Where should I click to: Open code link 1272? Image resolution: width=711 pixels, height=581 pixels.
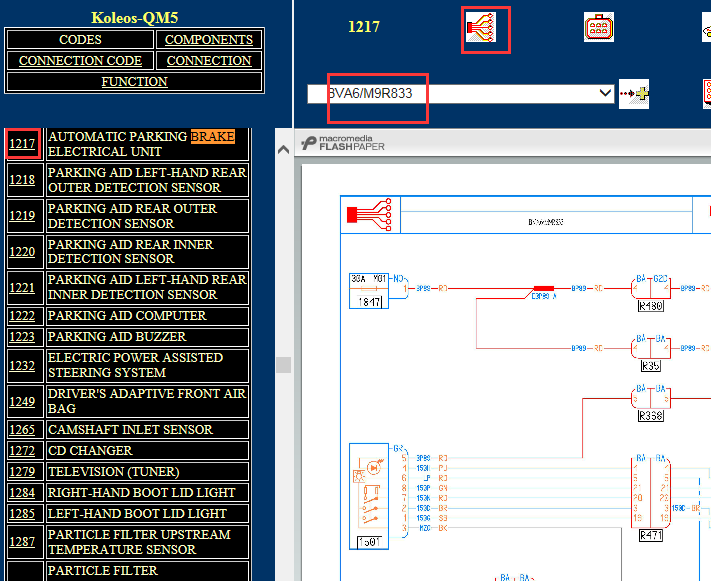tap(22, 450)
